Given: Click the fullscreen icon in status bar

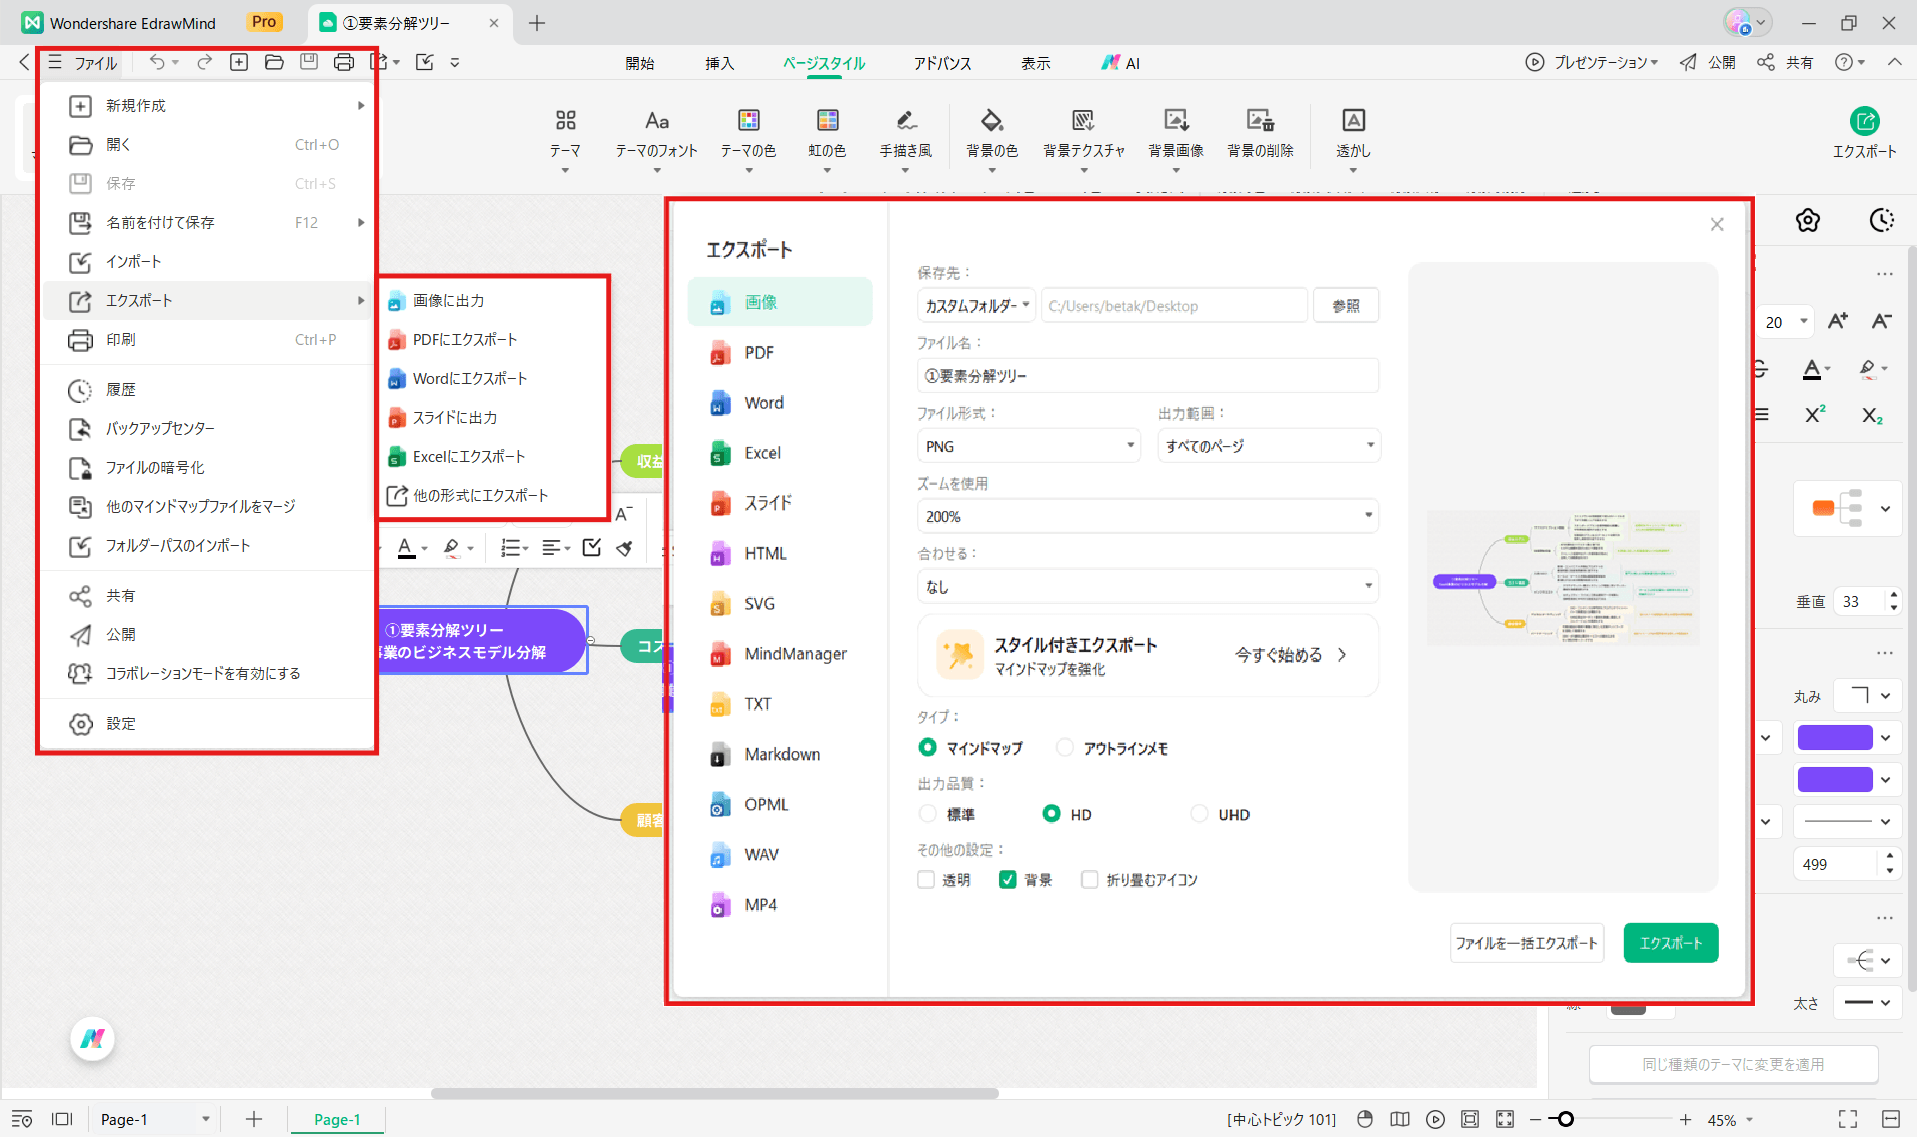Looking at the screenshot, I should pyautogui.click(x=1848, y=1119).
